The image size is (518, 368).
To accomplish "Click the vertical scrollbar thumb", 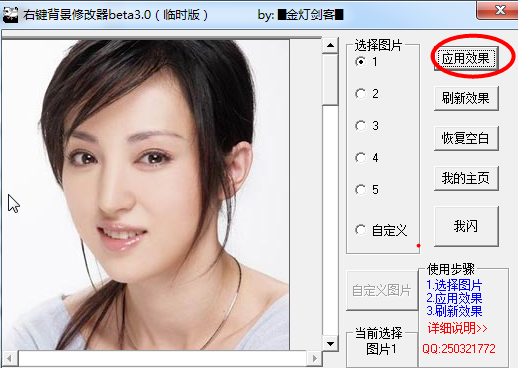I will (330, 79).
